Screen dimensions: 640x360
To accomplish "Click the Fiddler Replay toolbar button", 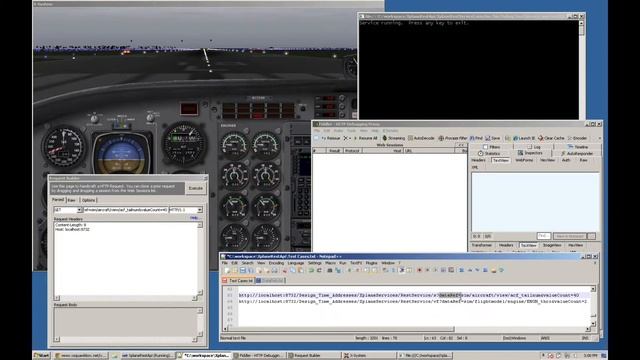I will pos(331,138).
